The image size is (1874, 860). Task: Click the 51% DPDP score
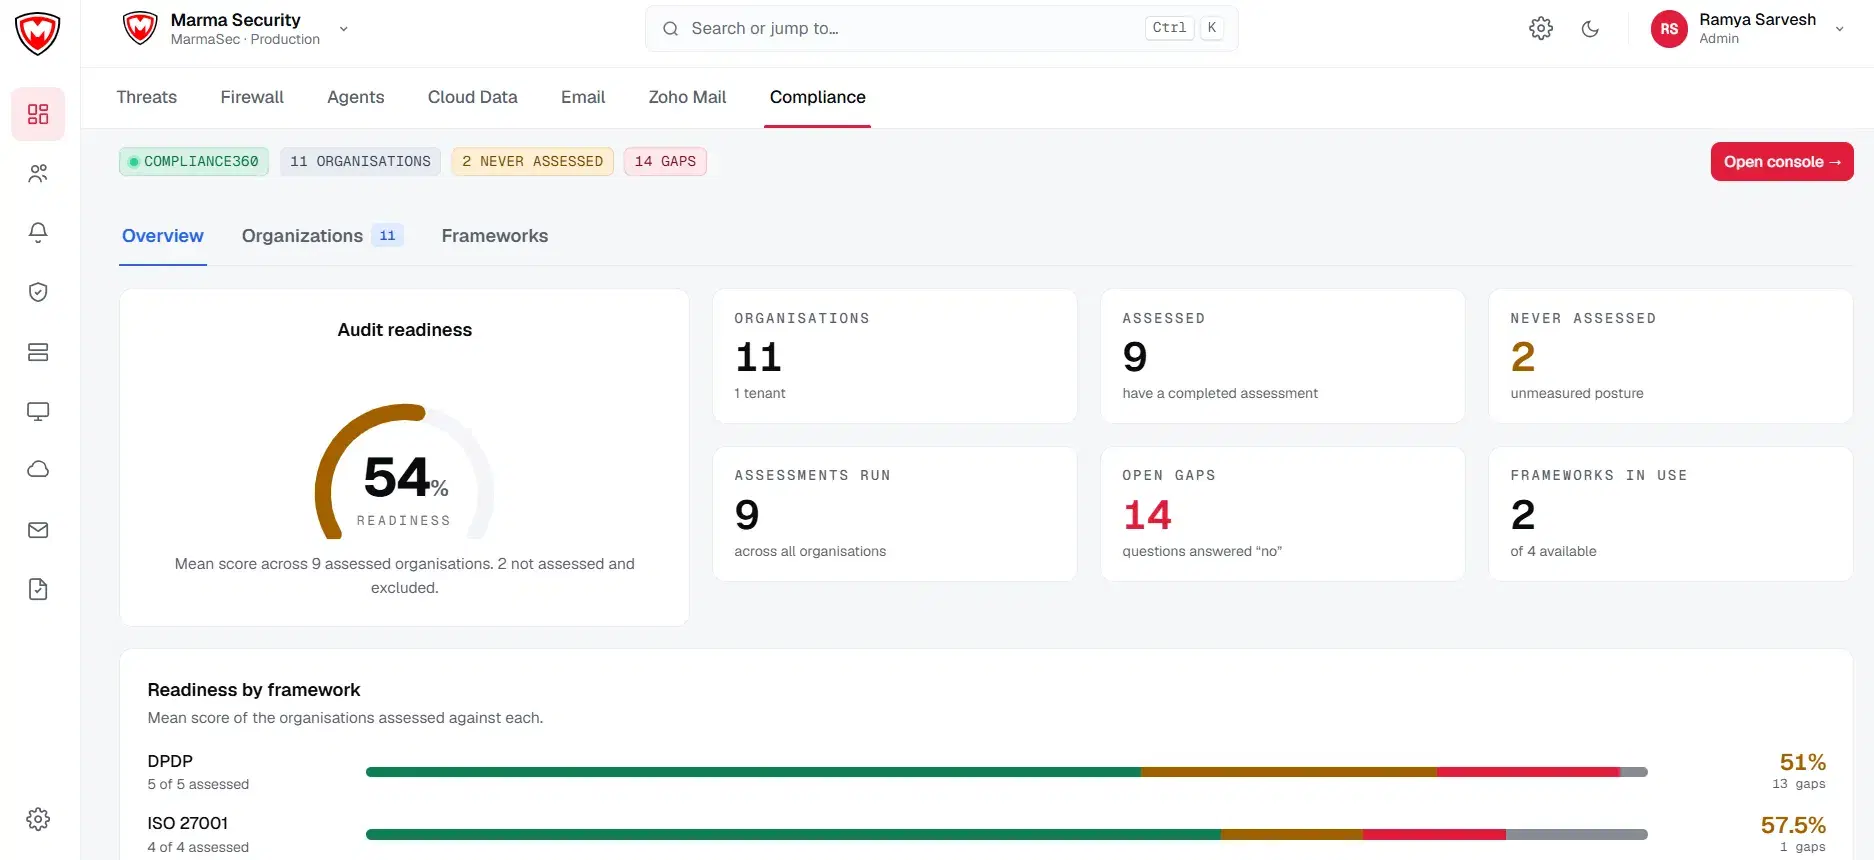pyautogui.click(x=1802, y=762)
